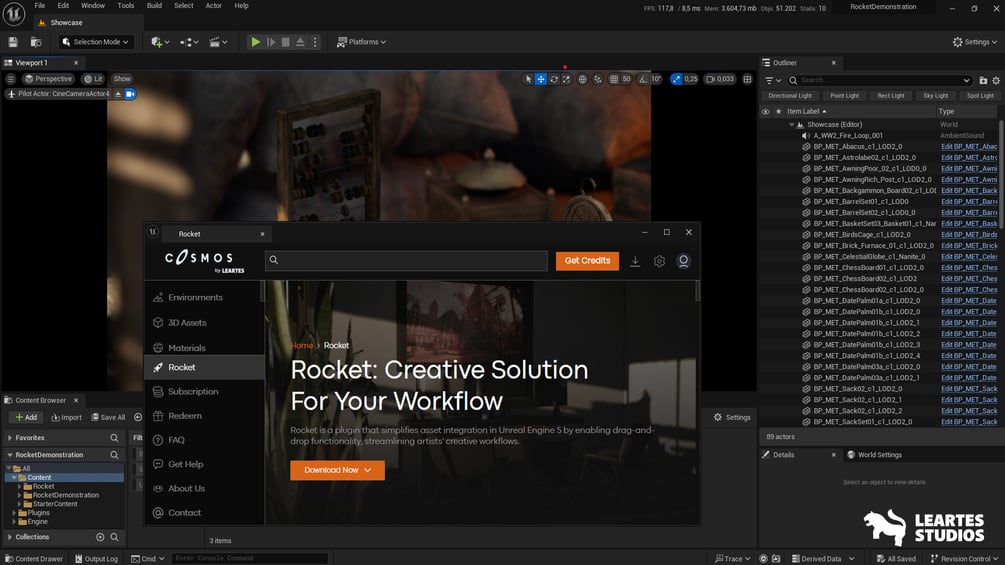Stop piloting CineCameraActor eject icon
The image size is (1005, 565).
click(x=118, y=94)
